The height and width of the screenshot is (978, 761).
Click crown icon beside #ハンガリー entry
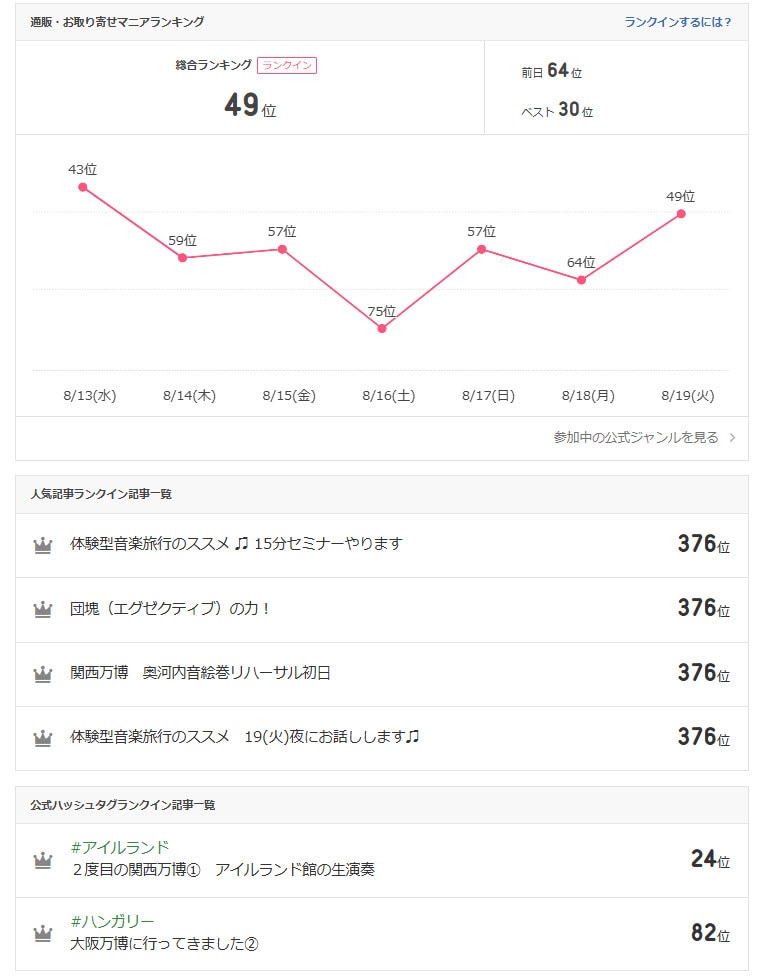pos(42,933)
